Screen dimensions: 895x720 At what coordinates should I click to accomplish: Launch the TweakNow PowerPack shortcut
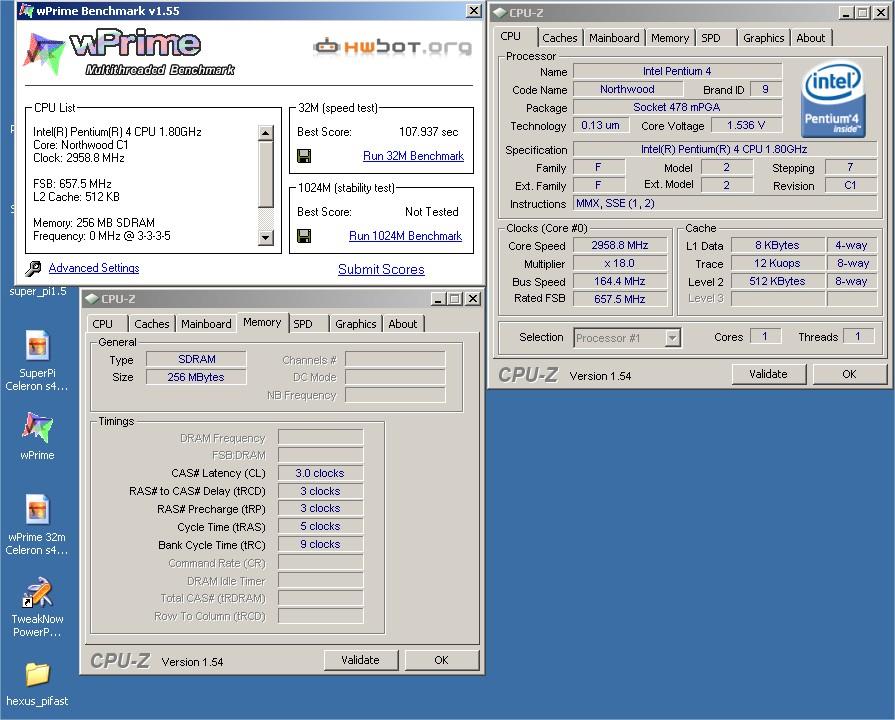[x=37, y=607]
